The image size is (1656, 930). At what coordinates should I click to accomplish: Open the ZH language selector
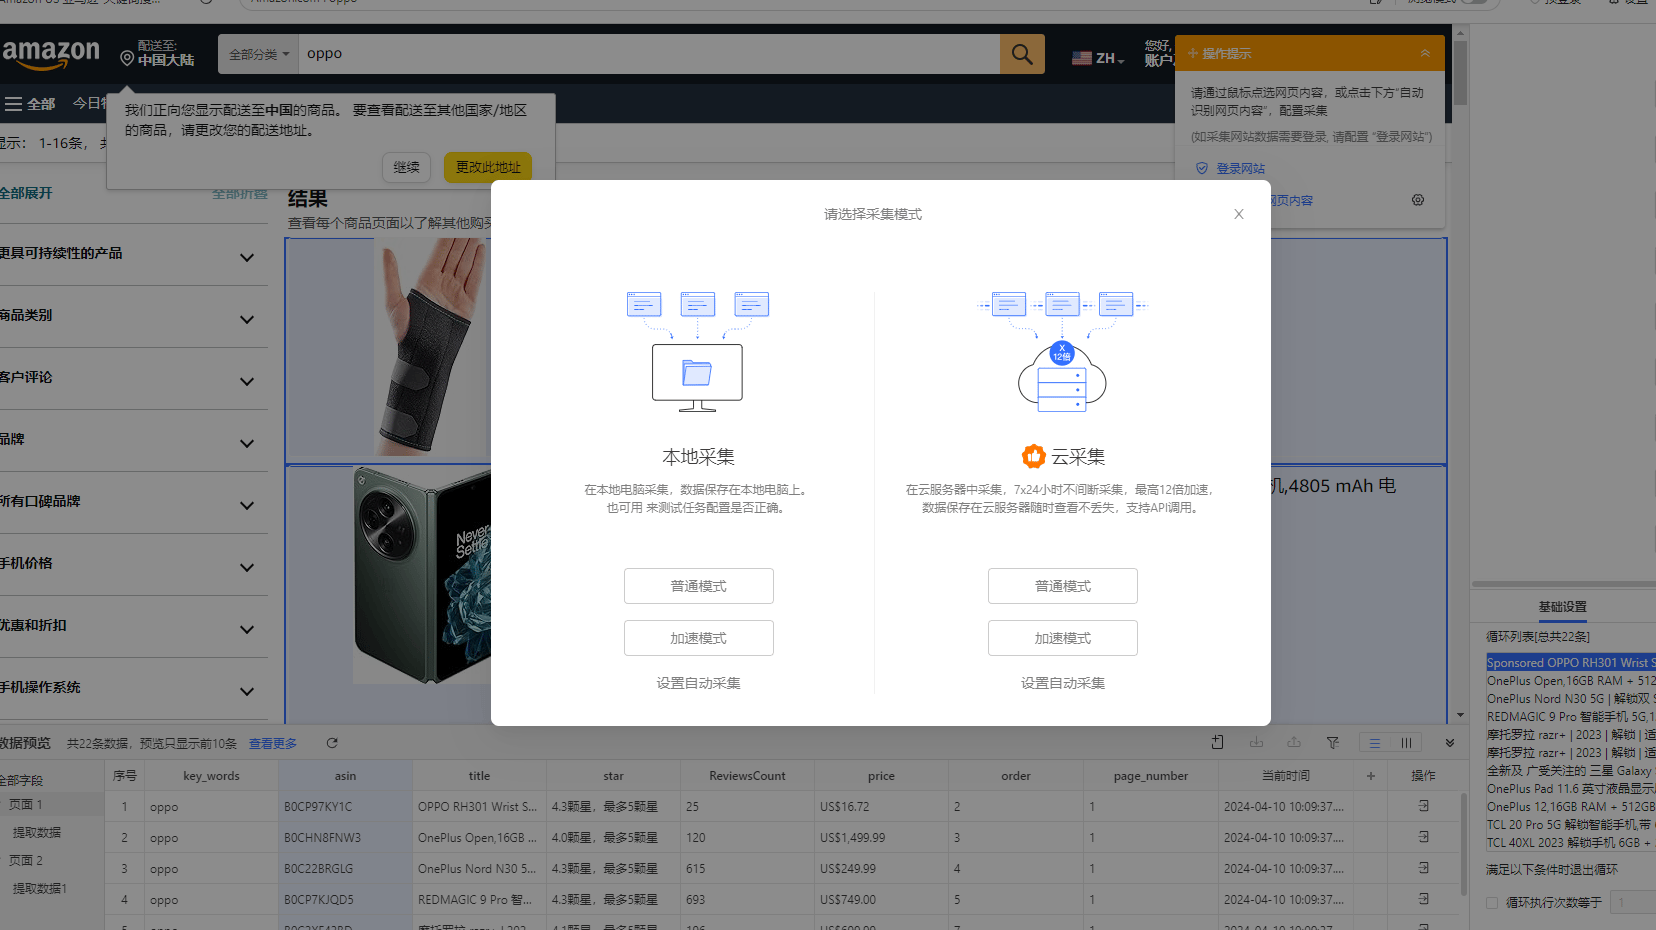click(1098, 58)
